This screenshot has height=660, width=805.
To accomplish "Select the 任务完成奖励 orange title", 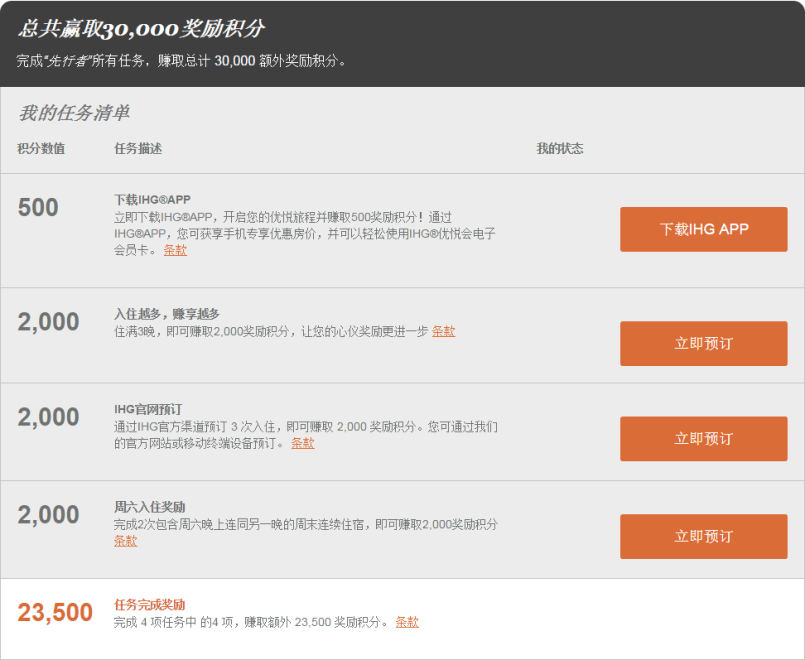I will coord(149,605).
